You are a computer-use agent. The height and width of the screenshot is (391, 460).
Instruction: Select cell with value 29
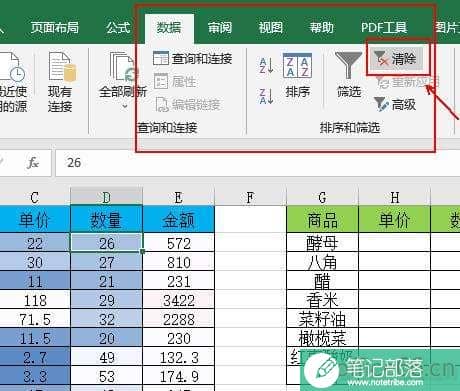(106, 300)
